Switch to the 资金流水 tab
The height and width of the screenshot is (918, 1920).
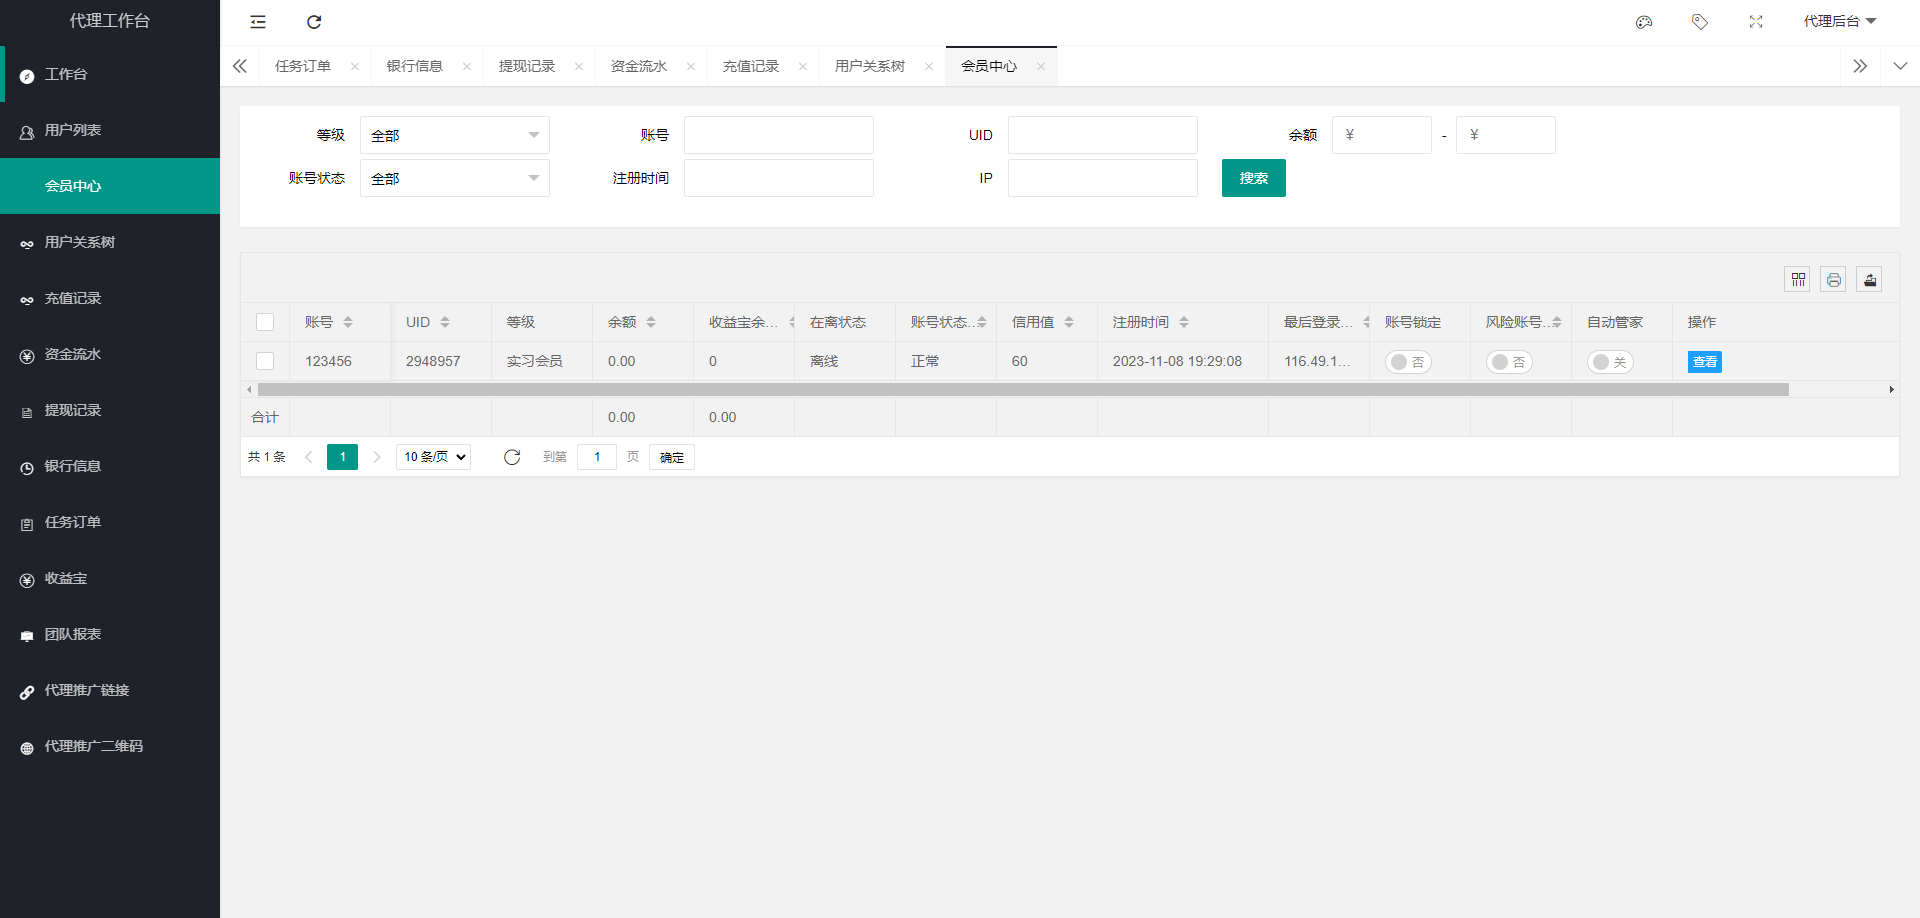639,66
